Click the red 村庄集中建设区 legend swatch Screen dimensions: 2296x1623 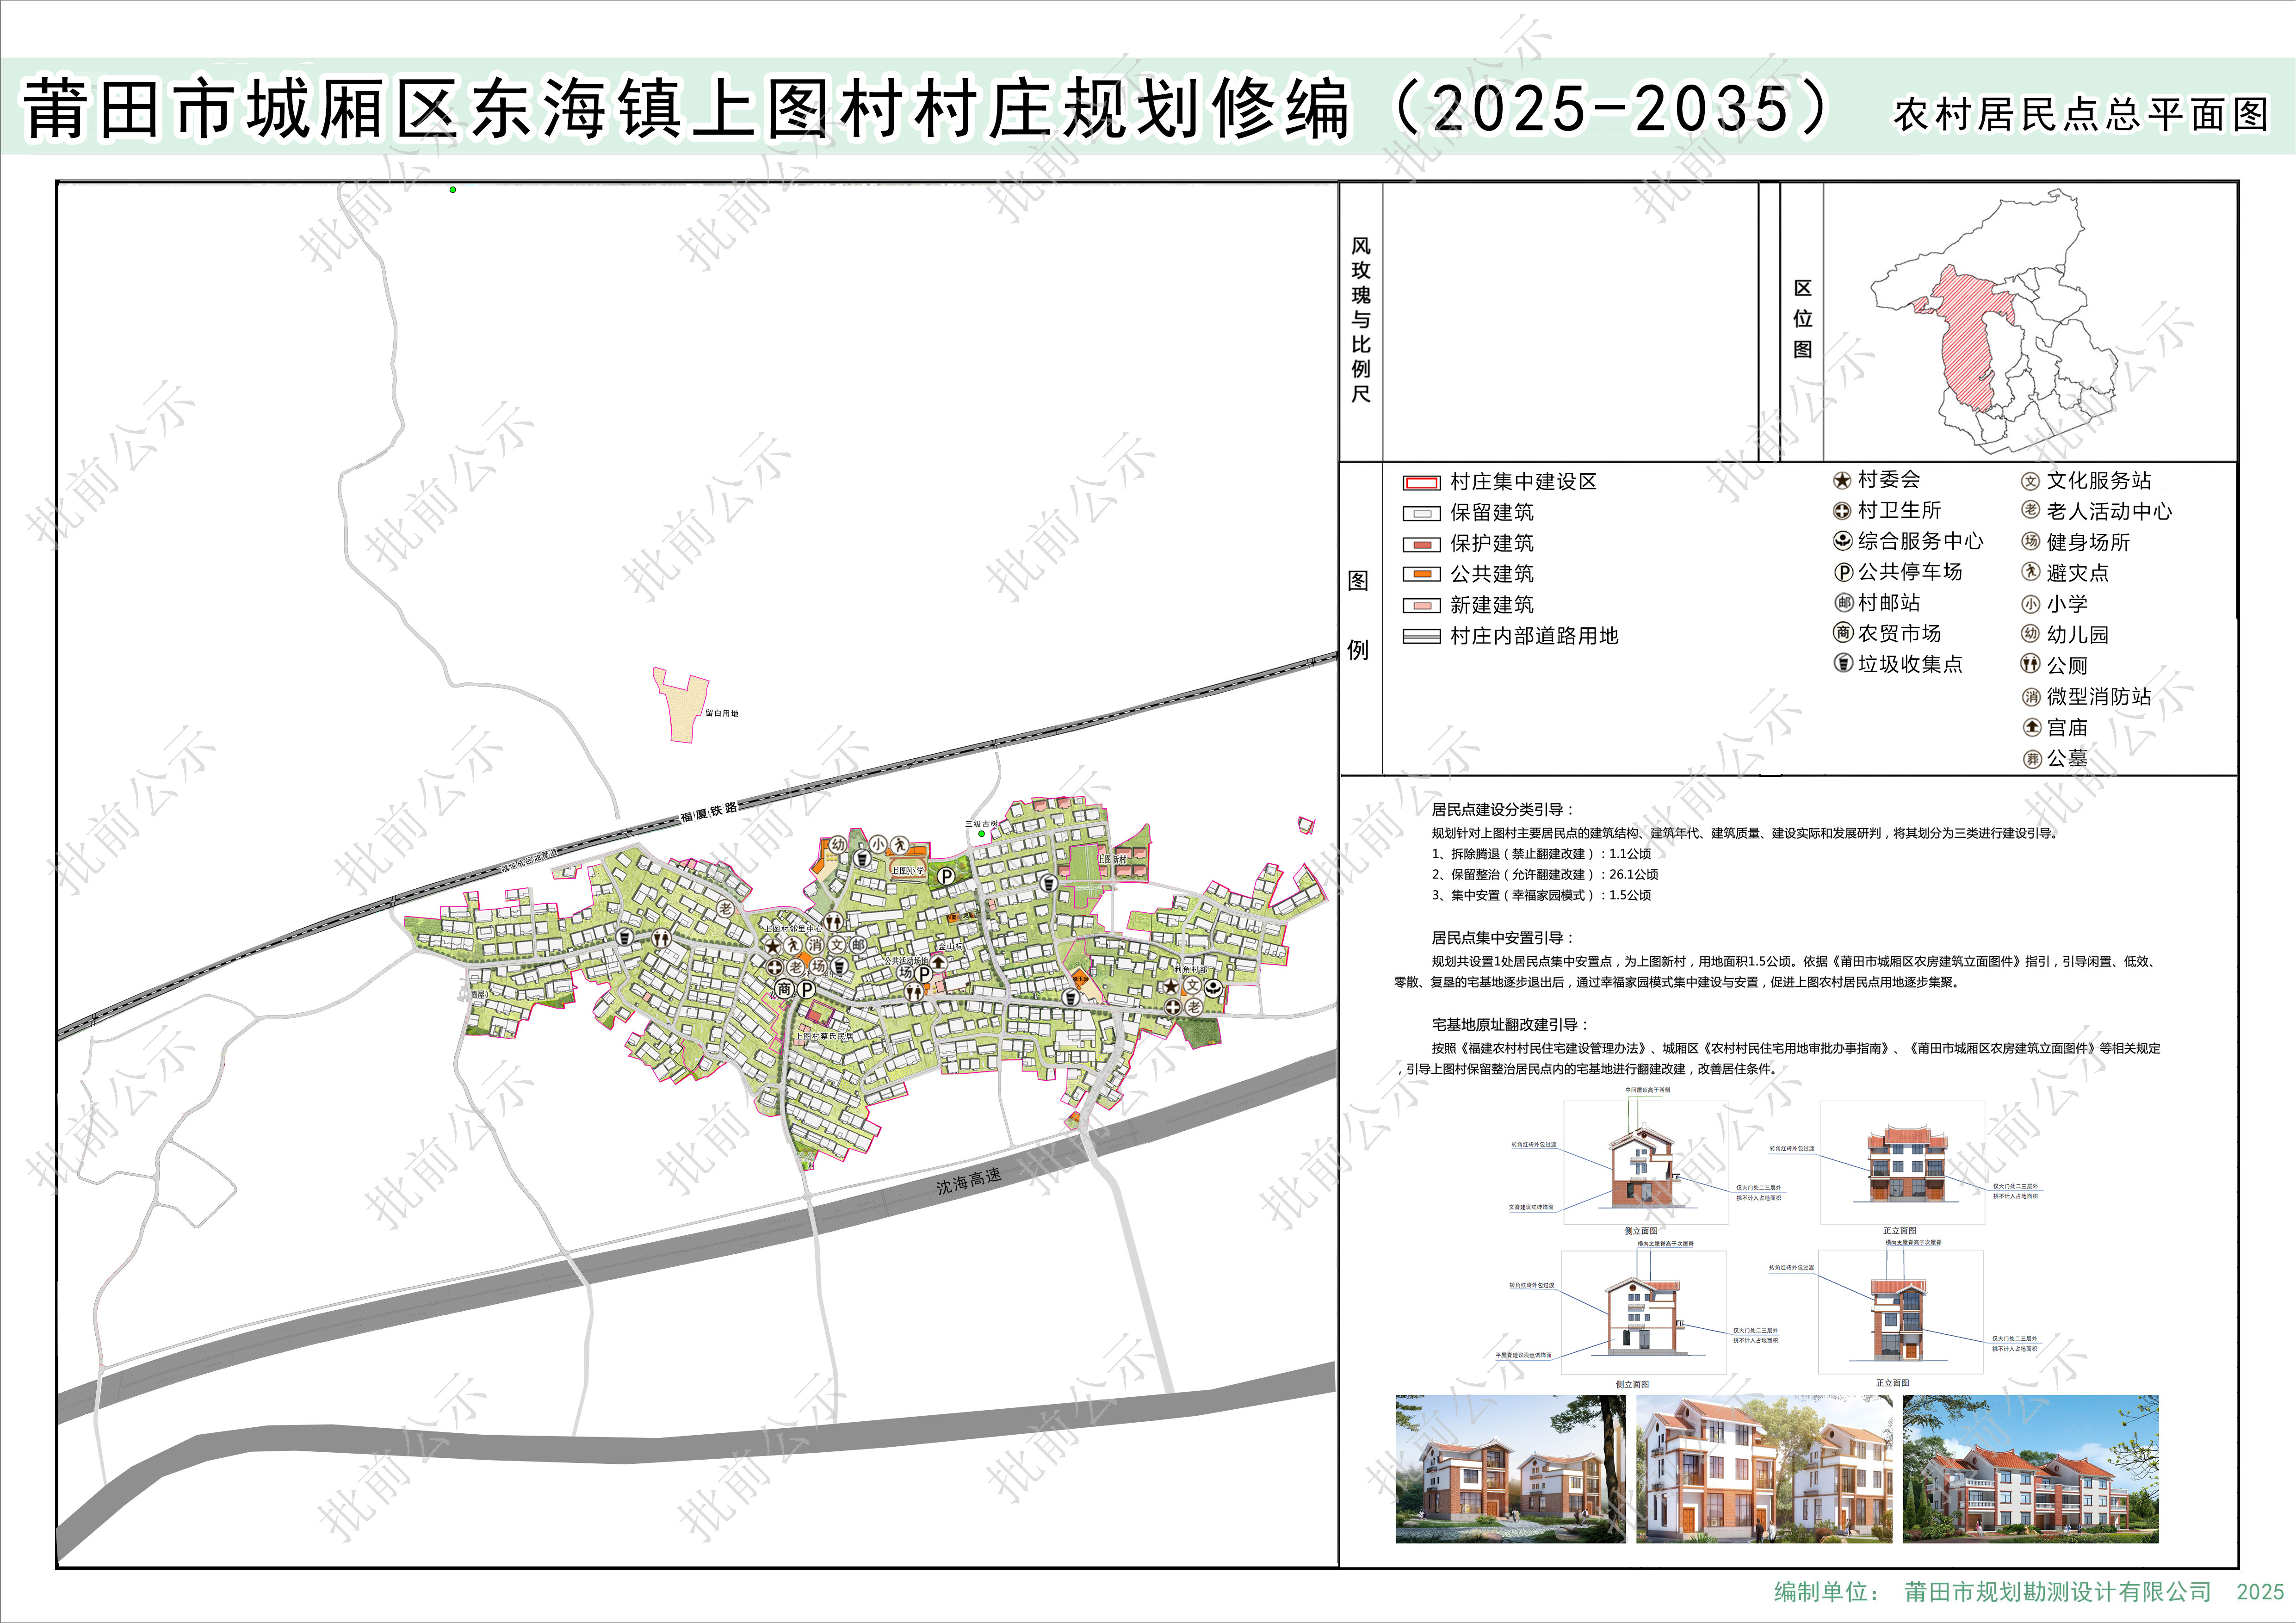(1421, 483)
